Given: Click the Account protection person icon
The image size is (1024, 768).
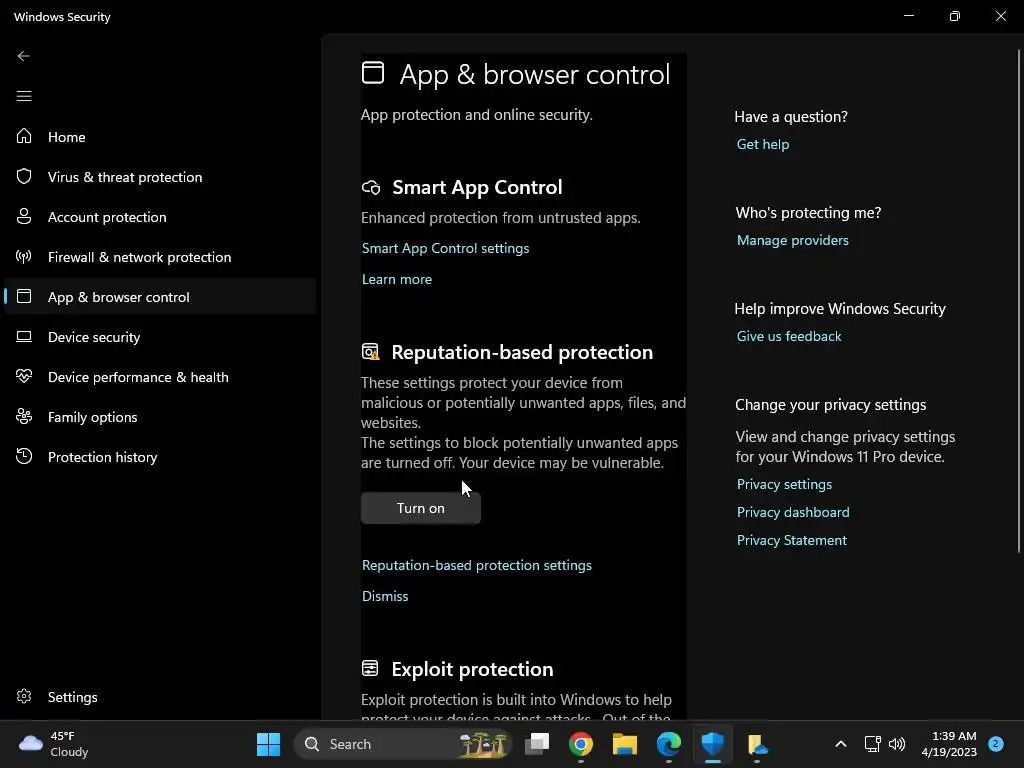Looking at the screenshot, I should pos(24,216).
